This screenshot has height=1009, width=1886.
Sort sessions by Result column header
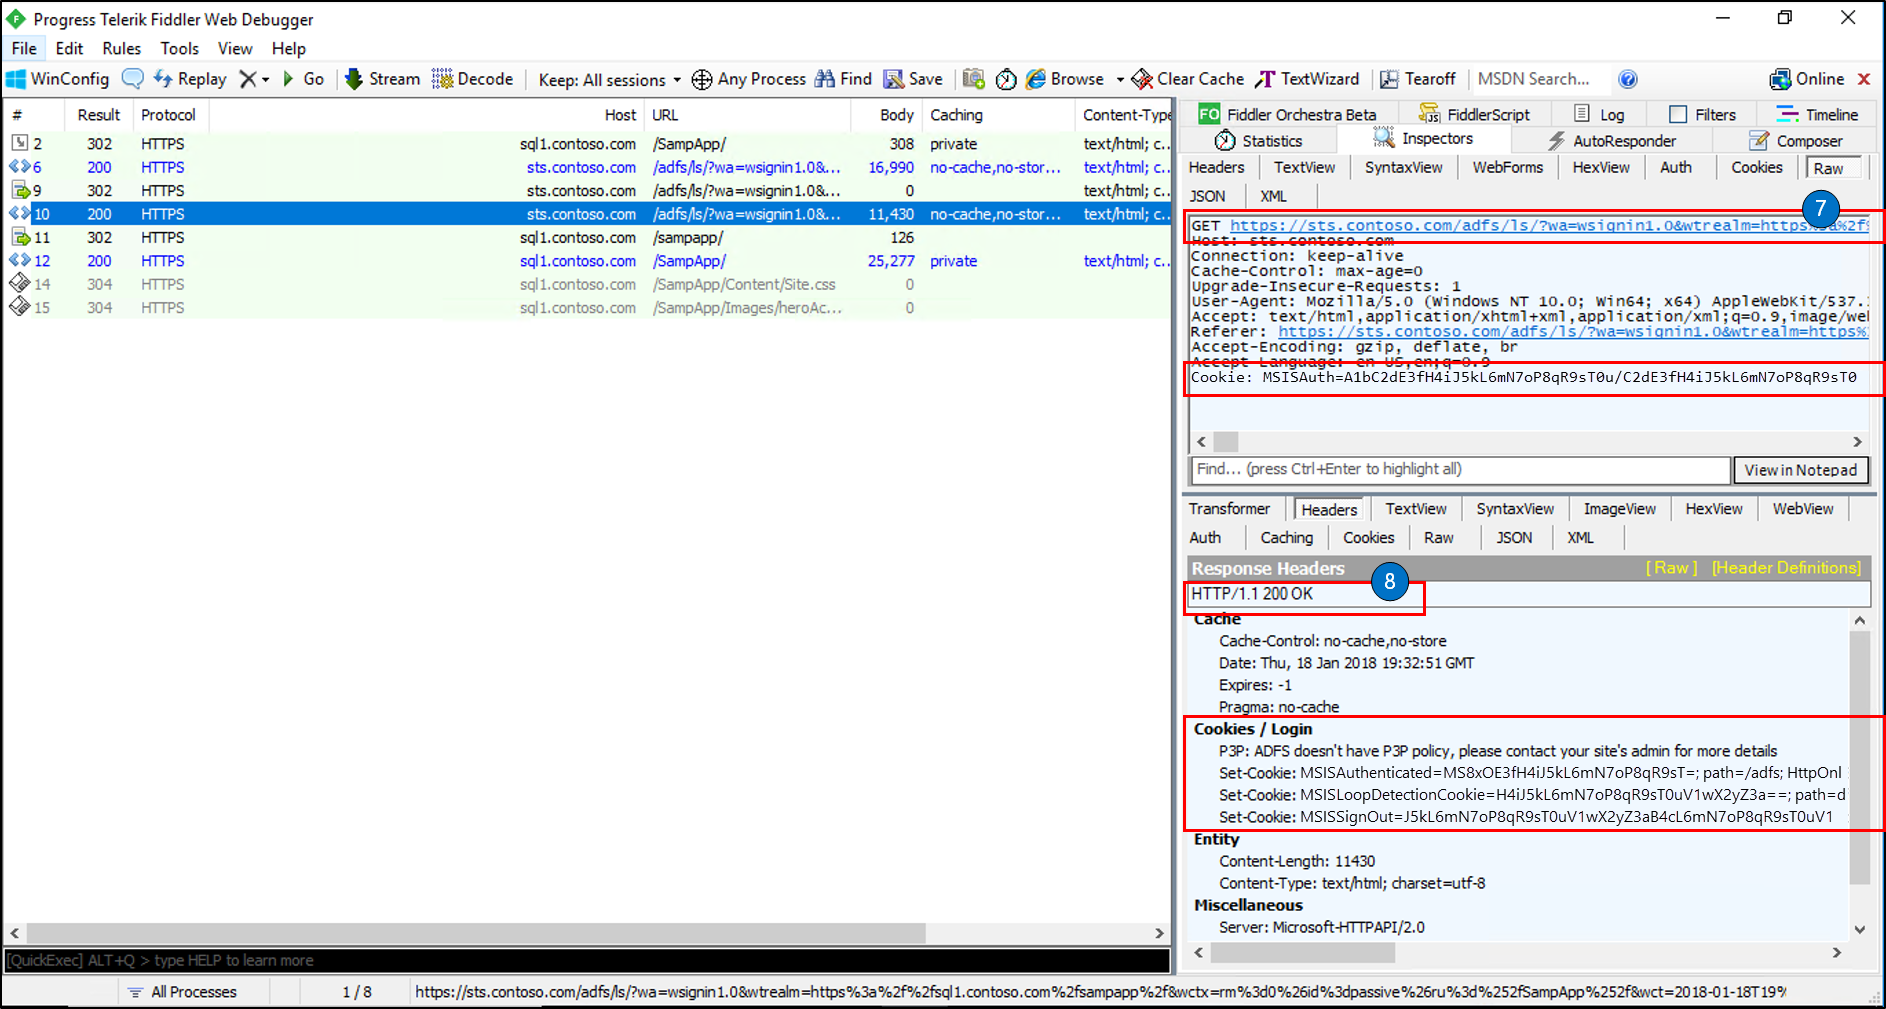pos(98,115)
